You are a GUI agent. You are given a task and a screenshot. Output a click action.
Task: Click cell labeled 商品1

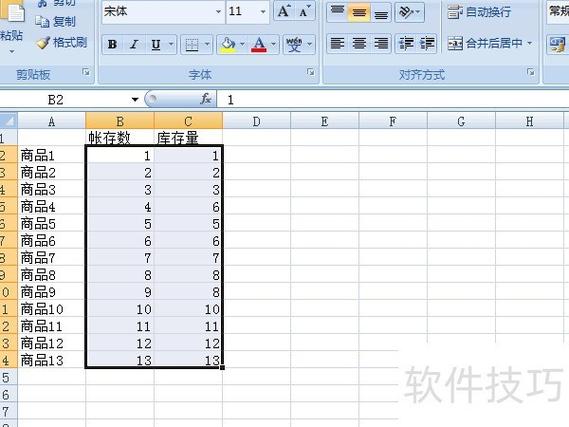pyautogui.click(x=52, y=155)
